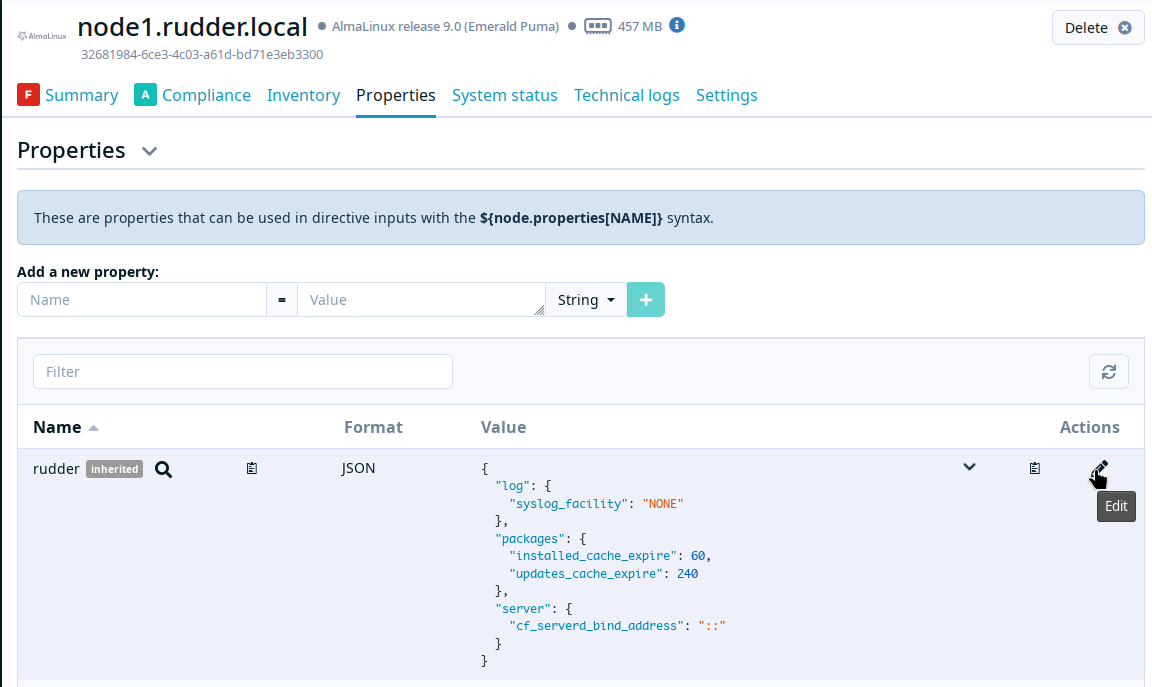Refresh the properties table
Screen dimensions: 1152x687
coord(1108,372)
